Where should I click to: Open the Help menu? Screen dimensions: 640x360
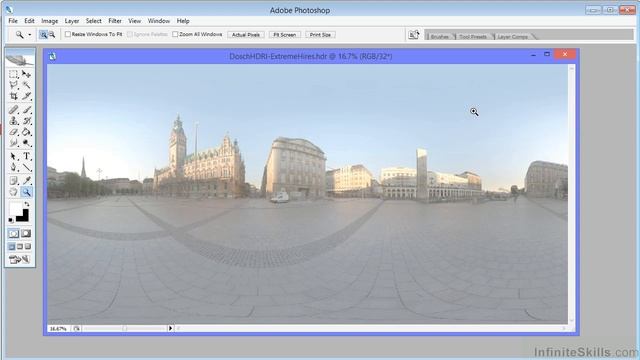(x=183, y=21)
